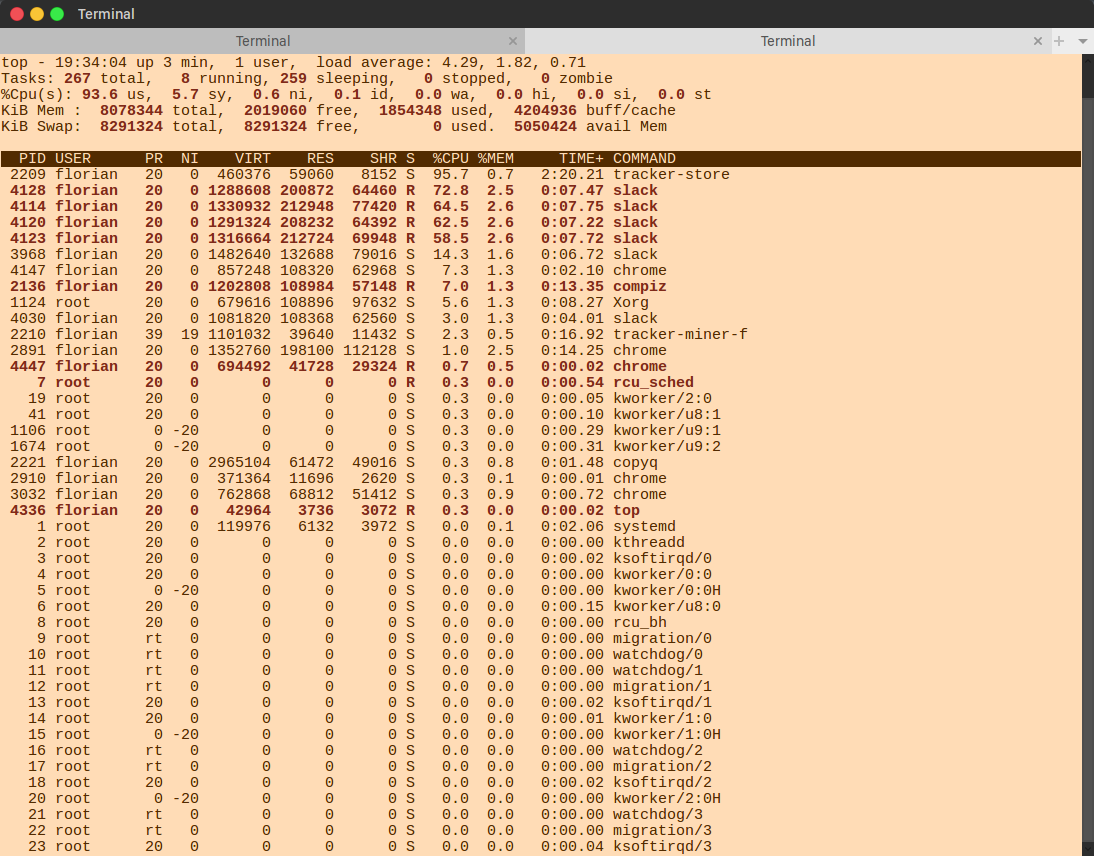Select the right Terminal tab
The height and width of the screenshot is (856, 1094).
click(787, 41)
